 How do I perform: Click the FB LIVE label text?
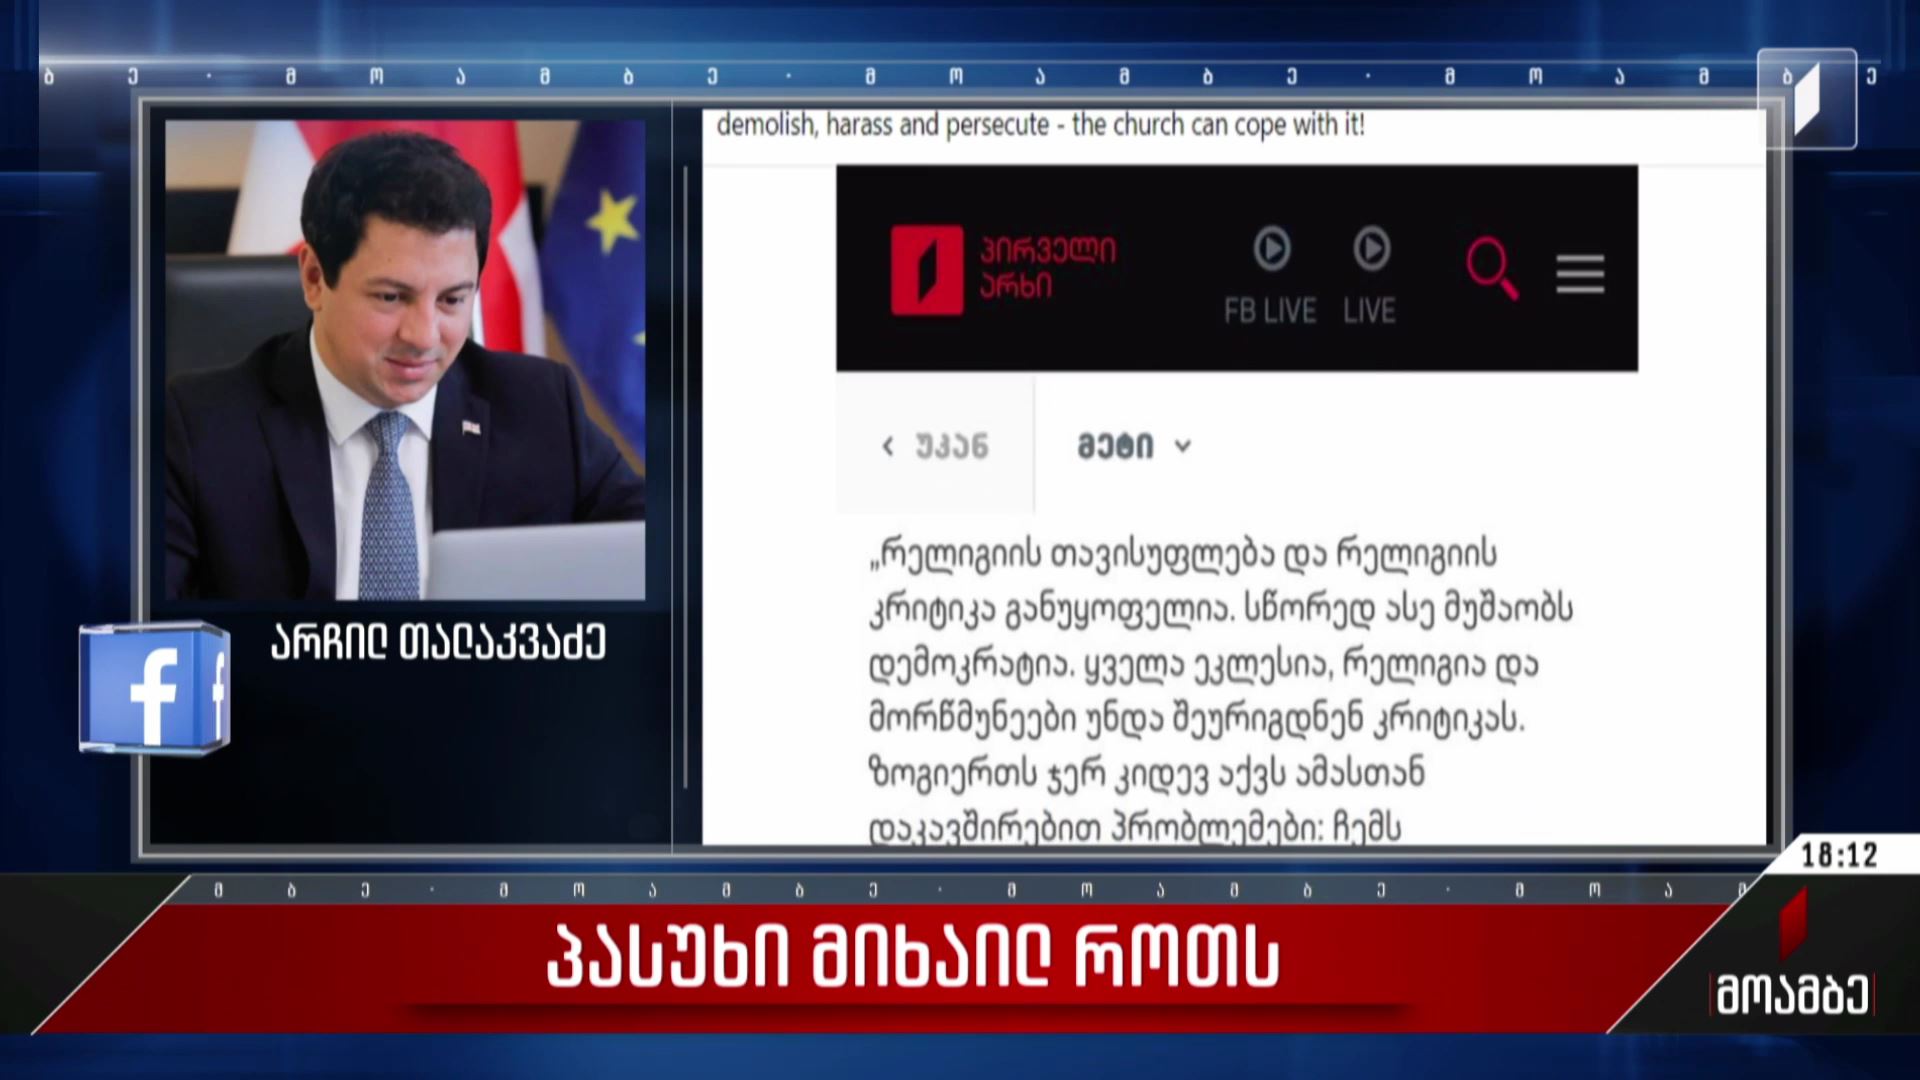click(x=1270, y=311)
